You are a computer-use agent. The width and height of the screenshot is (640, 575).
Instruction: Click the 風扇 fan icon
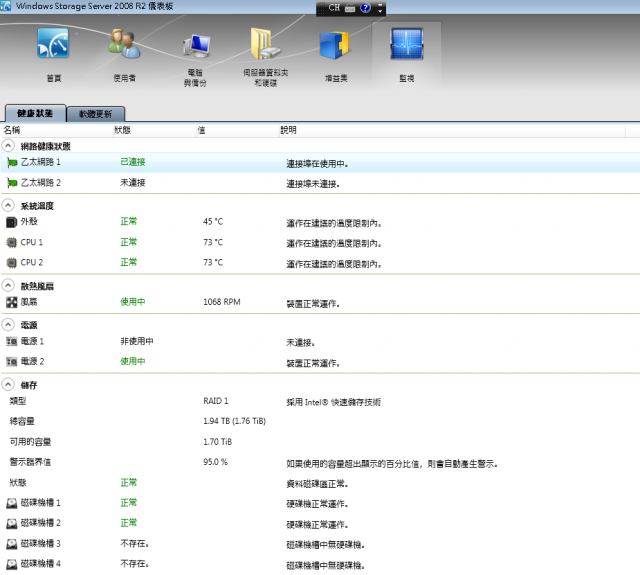(x=11, y=302)
